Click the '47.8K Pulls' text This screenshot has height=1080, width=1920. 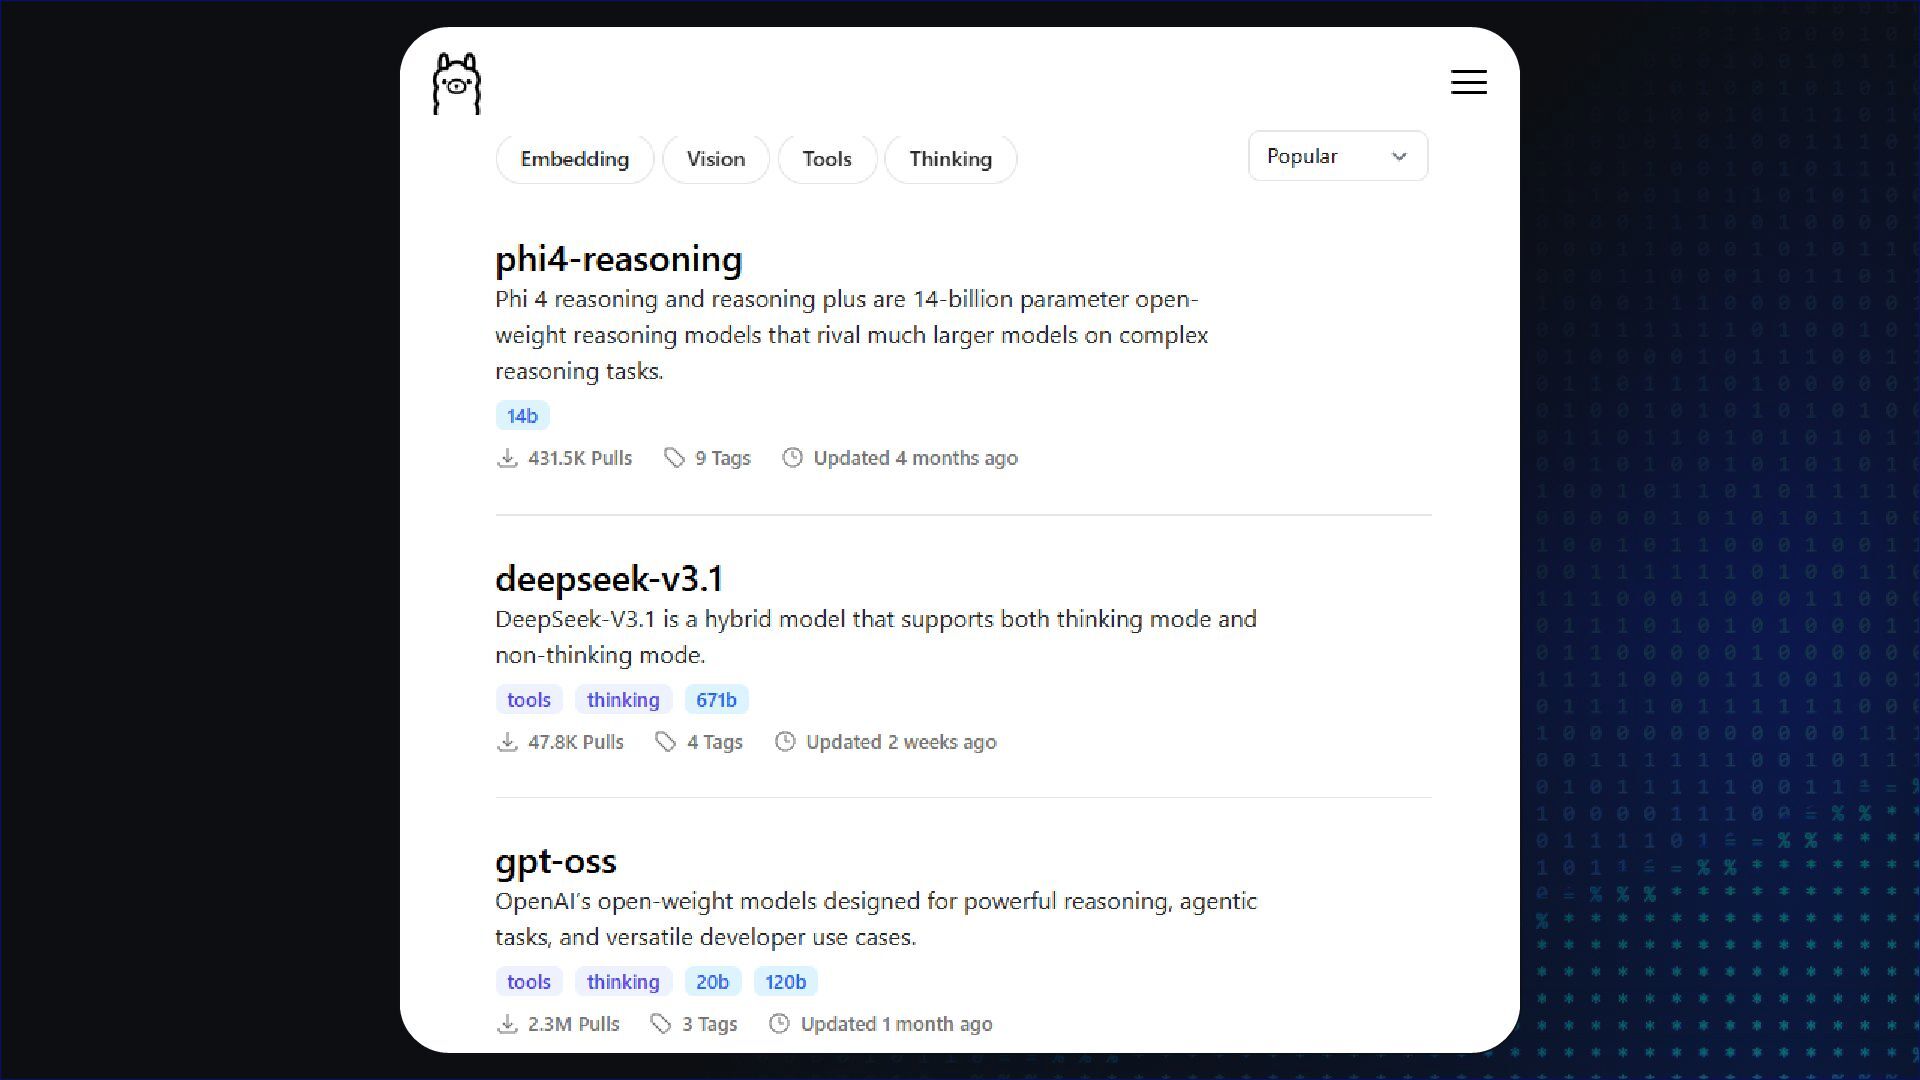[576, 742]
